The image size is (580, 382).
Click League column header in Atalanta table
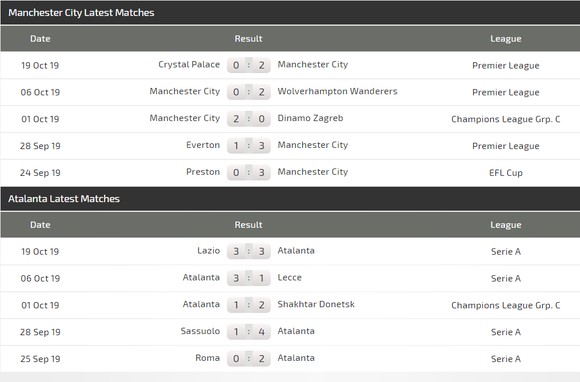point(506,225)
